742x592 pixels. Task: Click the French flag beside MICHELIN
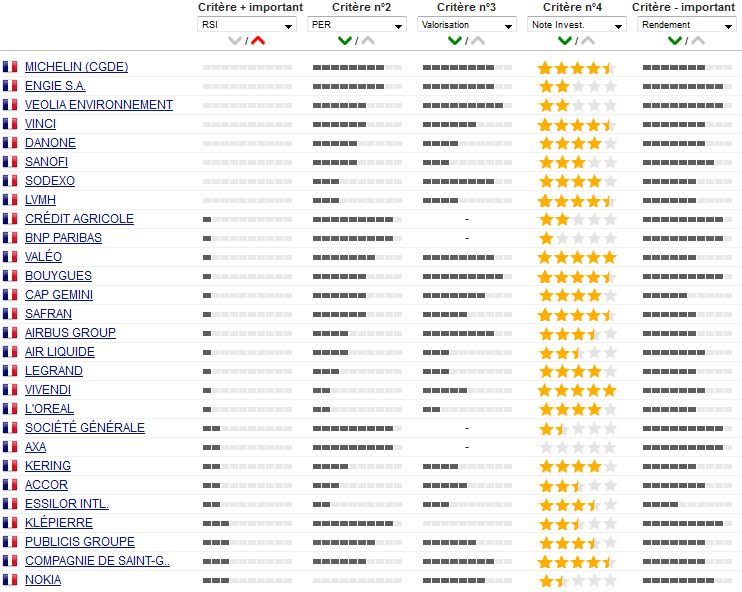(10, 67)
